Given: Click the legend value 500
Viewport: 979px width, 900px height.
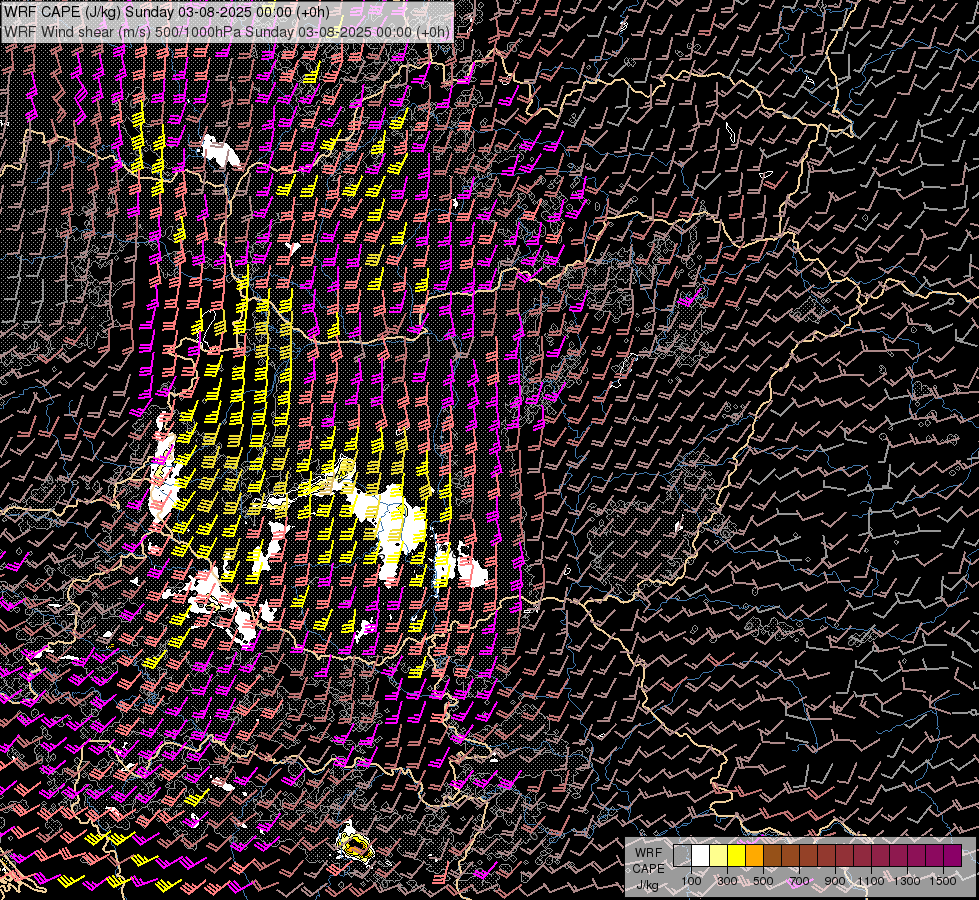Looking at the screenshot, I should pyautogui.click(x=763, y=881).
